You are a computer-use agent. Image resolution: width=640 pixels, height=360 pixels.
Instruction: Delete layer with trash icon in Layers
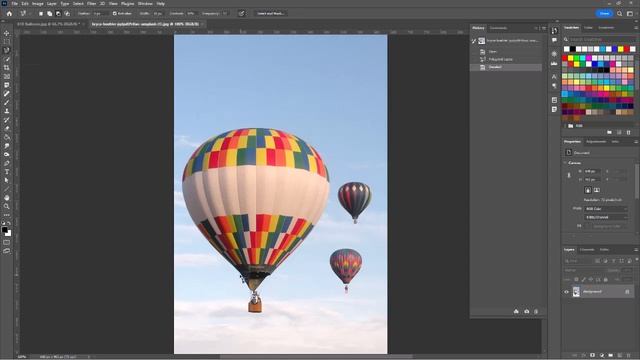629,356
